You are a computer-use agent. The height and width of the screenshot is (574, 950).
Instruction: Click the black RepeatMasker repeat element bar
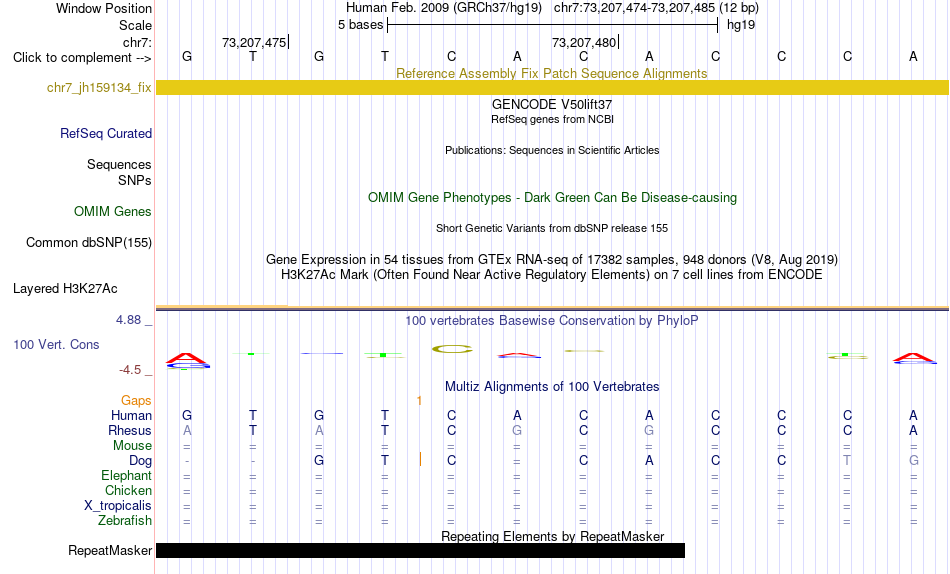click(x=420, y=550)
